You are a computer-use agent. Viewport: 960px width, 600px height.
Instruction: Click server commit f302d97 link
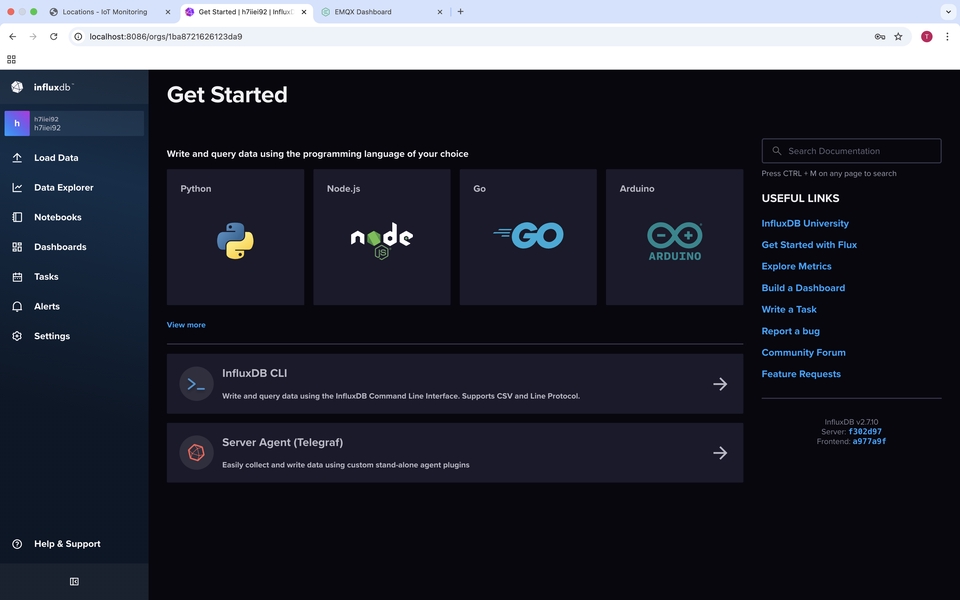click(x=865, y=432)
